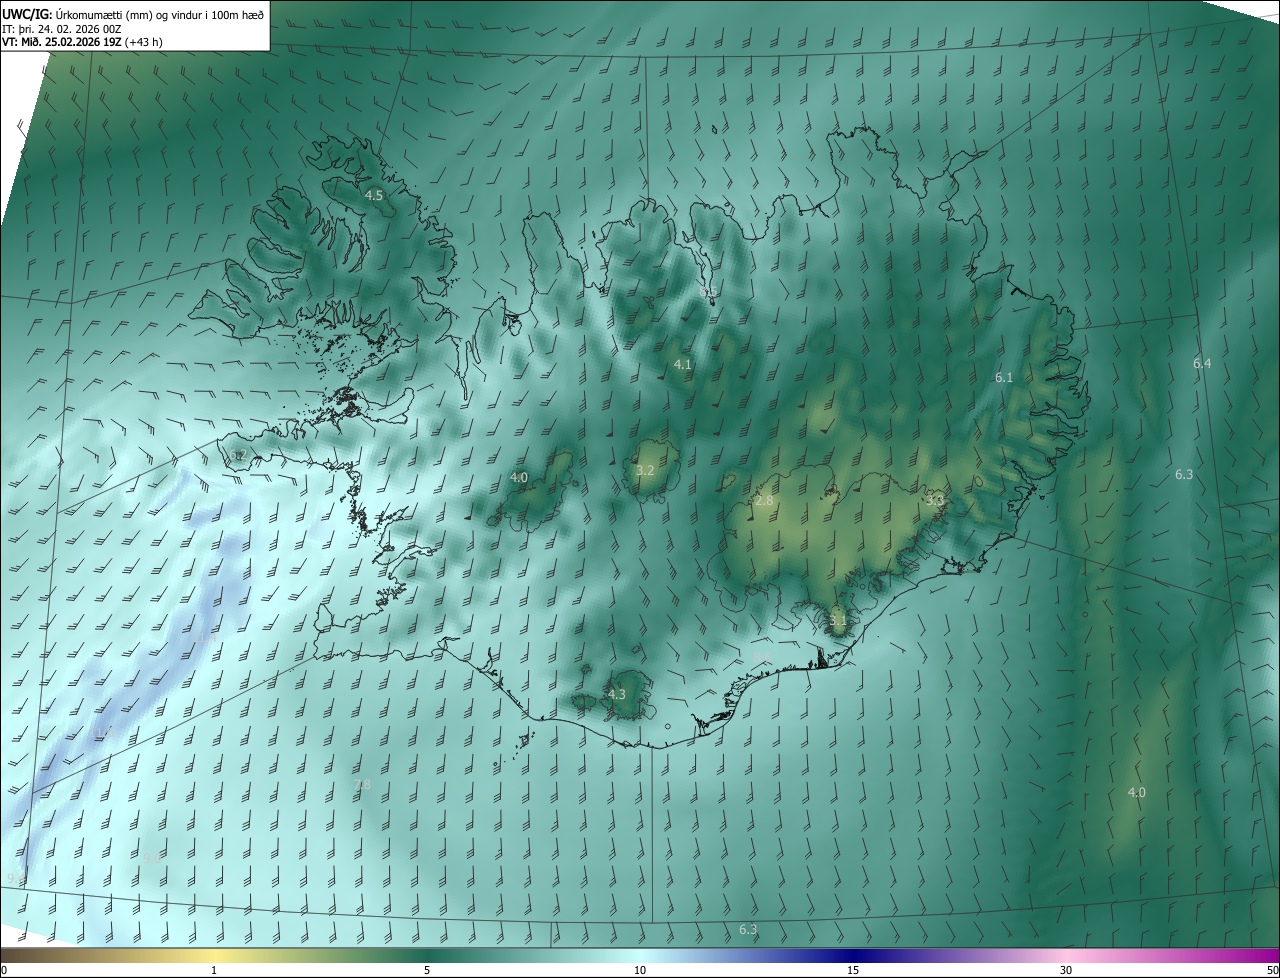Click the 6.1 value in east Iceland
The height and width of the screenshot is (978, 1280).
1004,377
